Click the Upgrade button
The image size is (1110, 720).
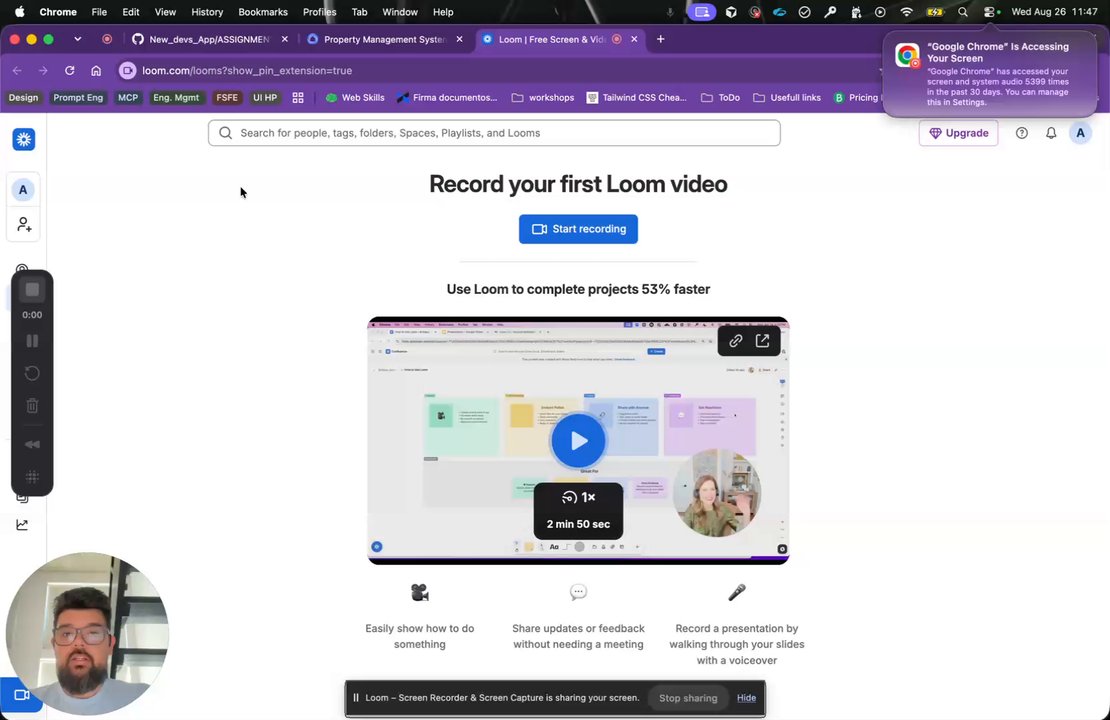[959, 133]
